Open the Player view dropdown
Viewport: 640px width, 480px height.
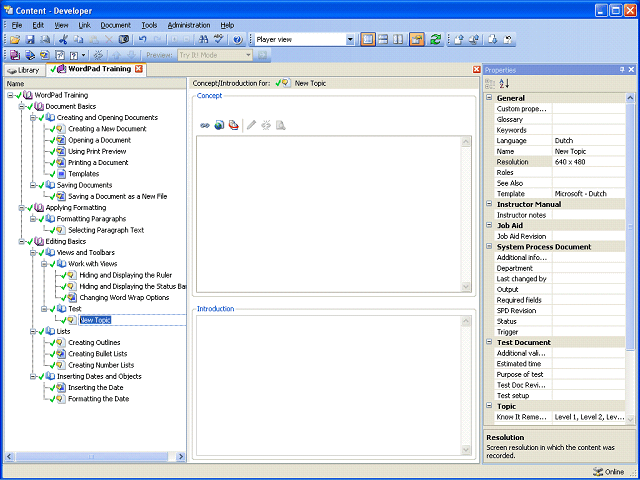click(x=350, y=40)
